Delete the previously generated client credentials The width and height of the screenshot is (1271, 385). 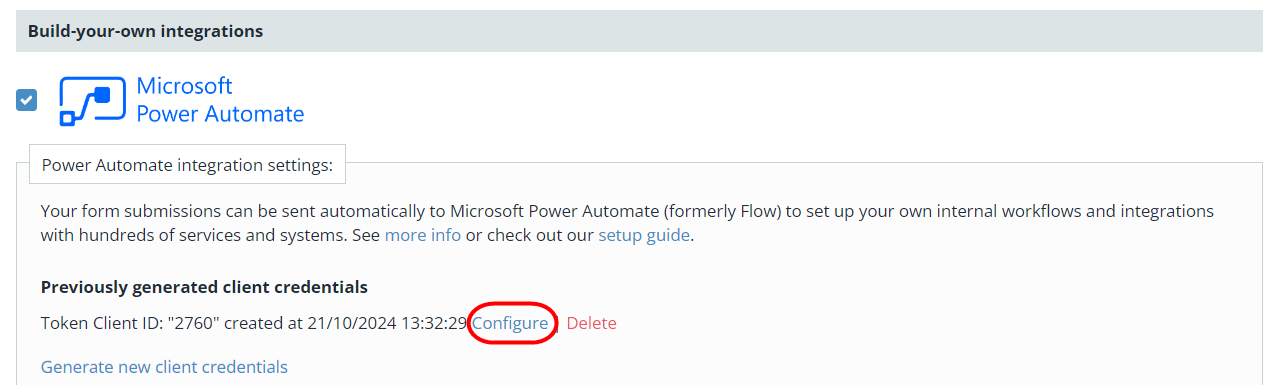coord(591,323)
